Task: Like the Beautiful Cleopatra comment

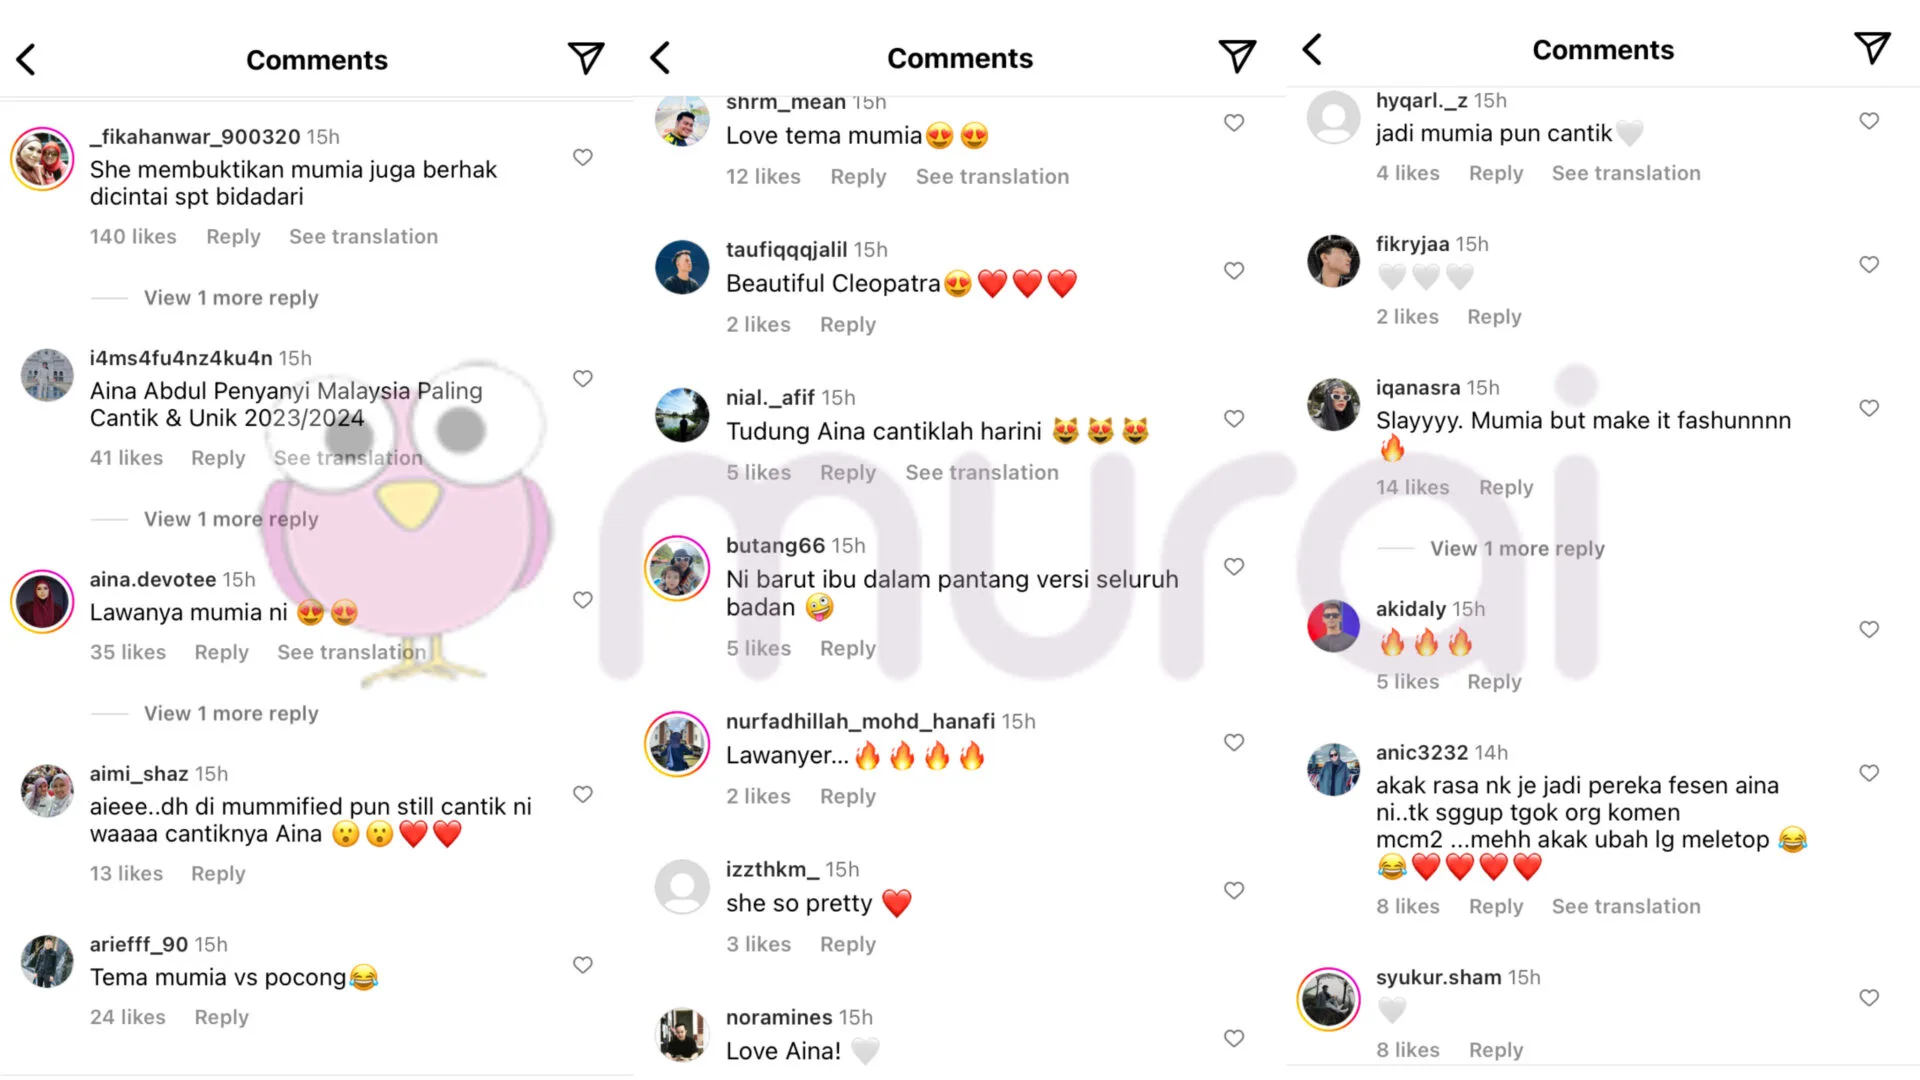Action: 1234,271
